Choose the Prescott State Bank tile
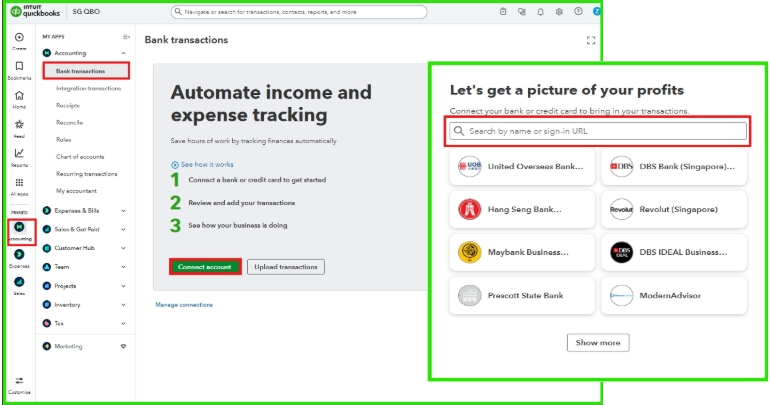The height and width of the screenshot is (405, 770). 522,296
